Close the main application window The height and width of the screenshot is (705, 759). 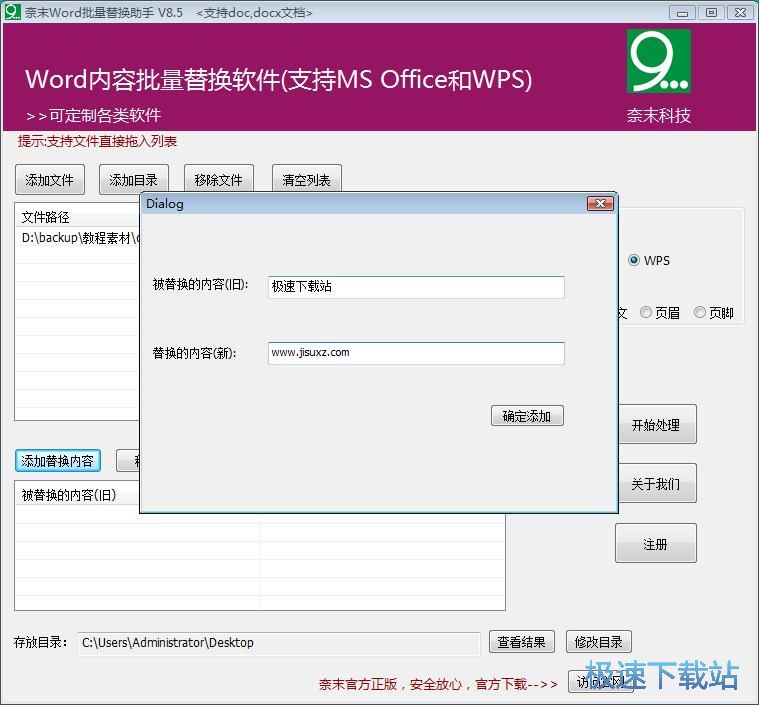click(740, 13)
